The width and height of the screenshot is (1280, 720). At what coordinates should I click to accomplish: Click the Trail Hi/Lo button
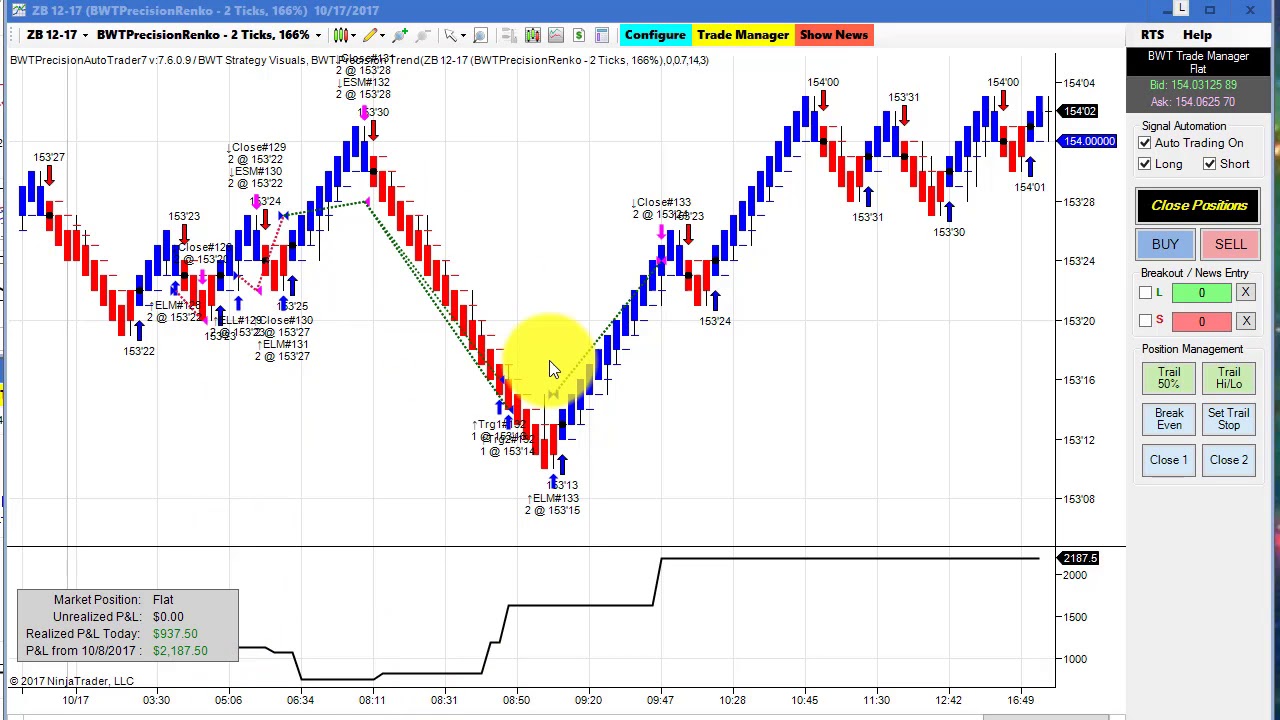[x=1229, y=377]
